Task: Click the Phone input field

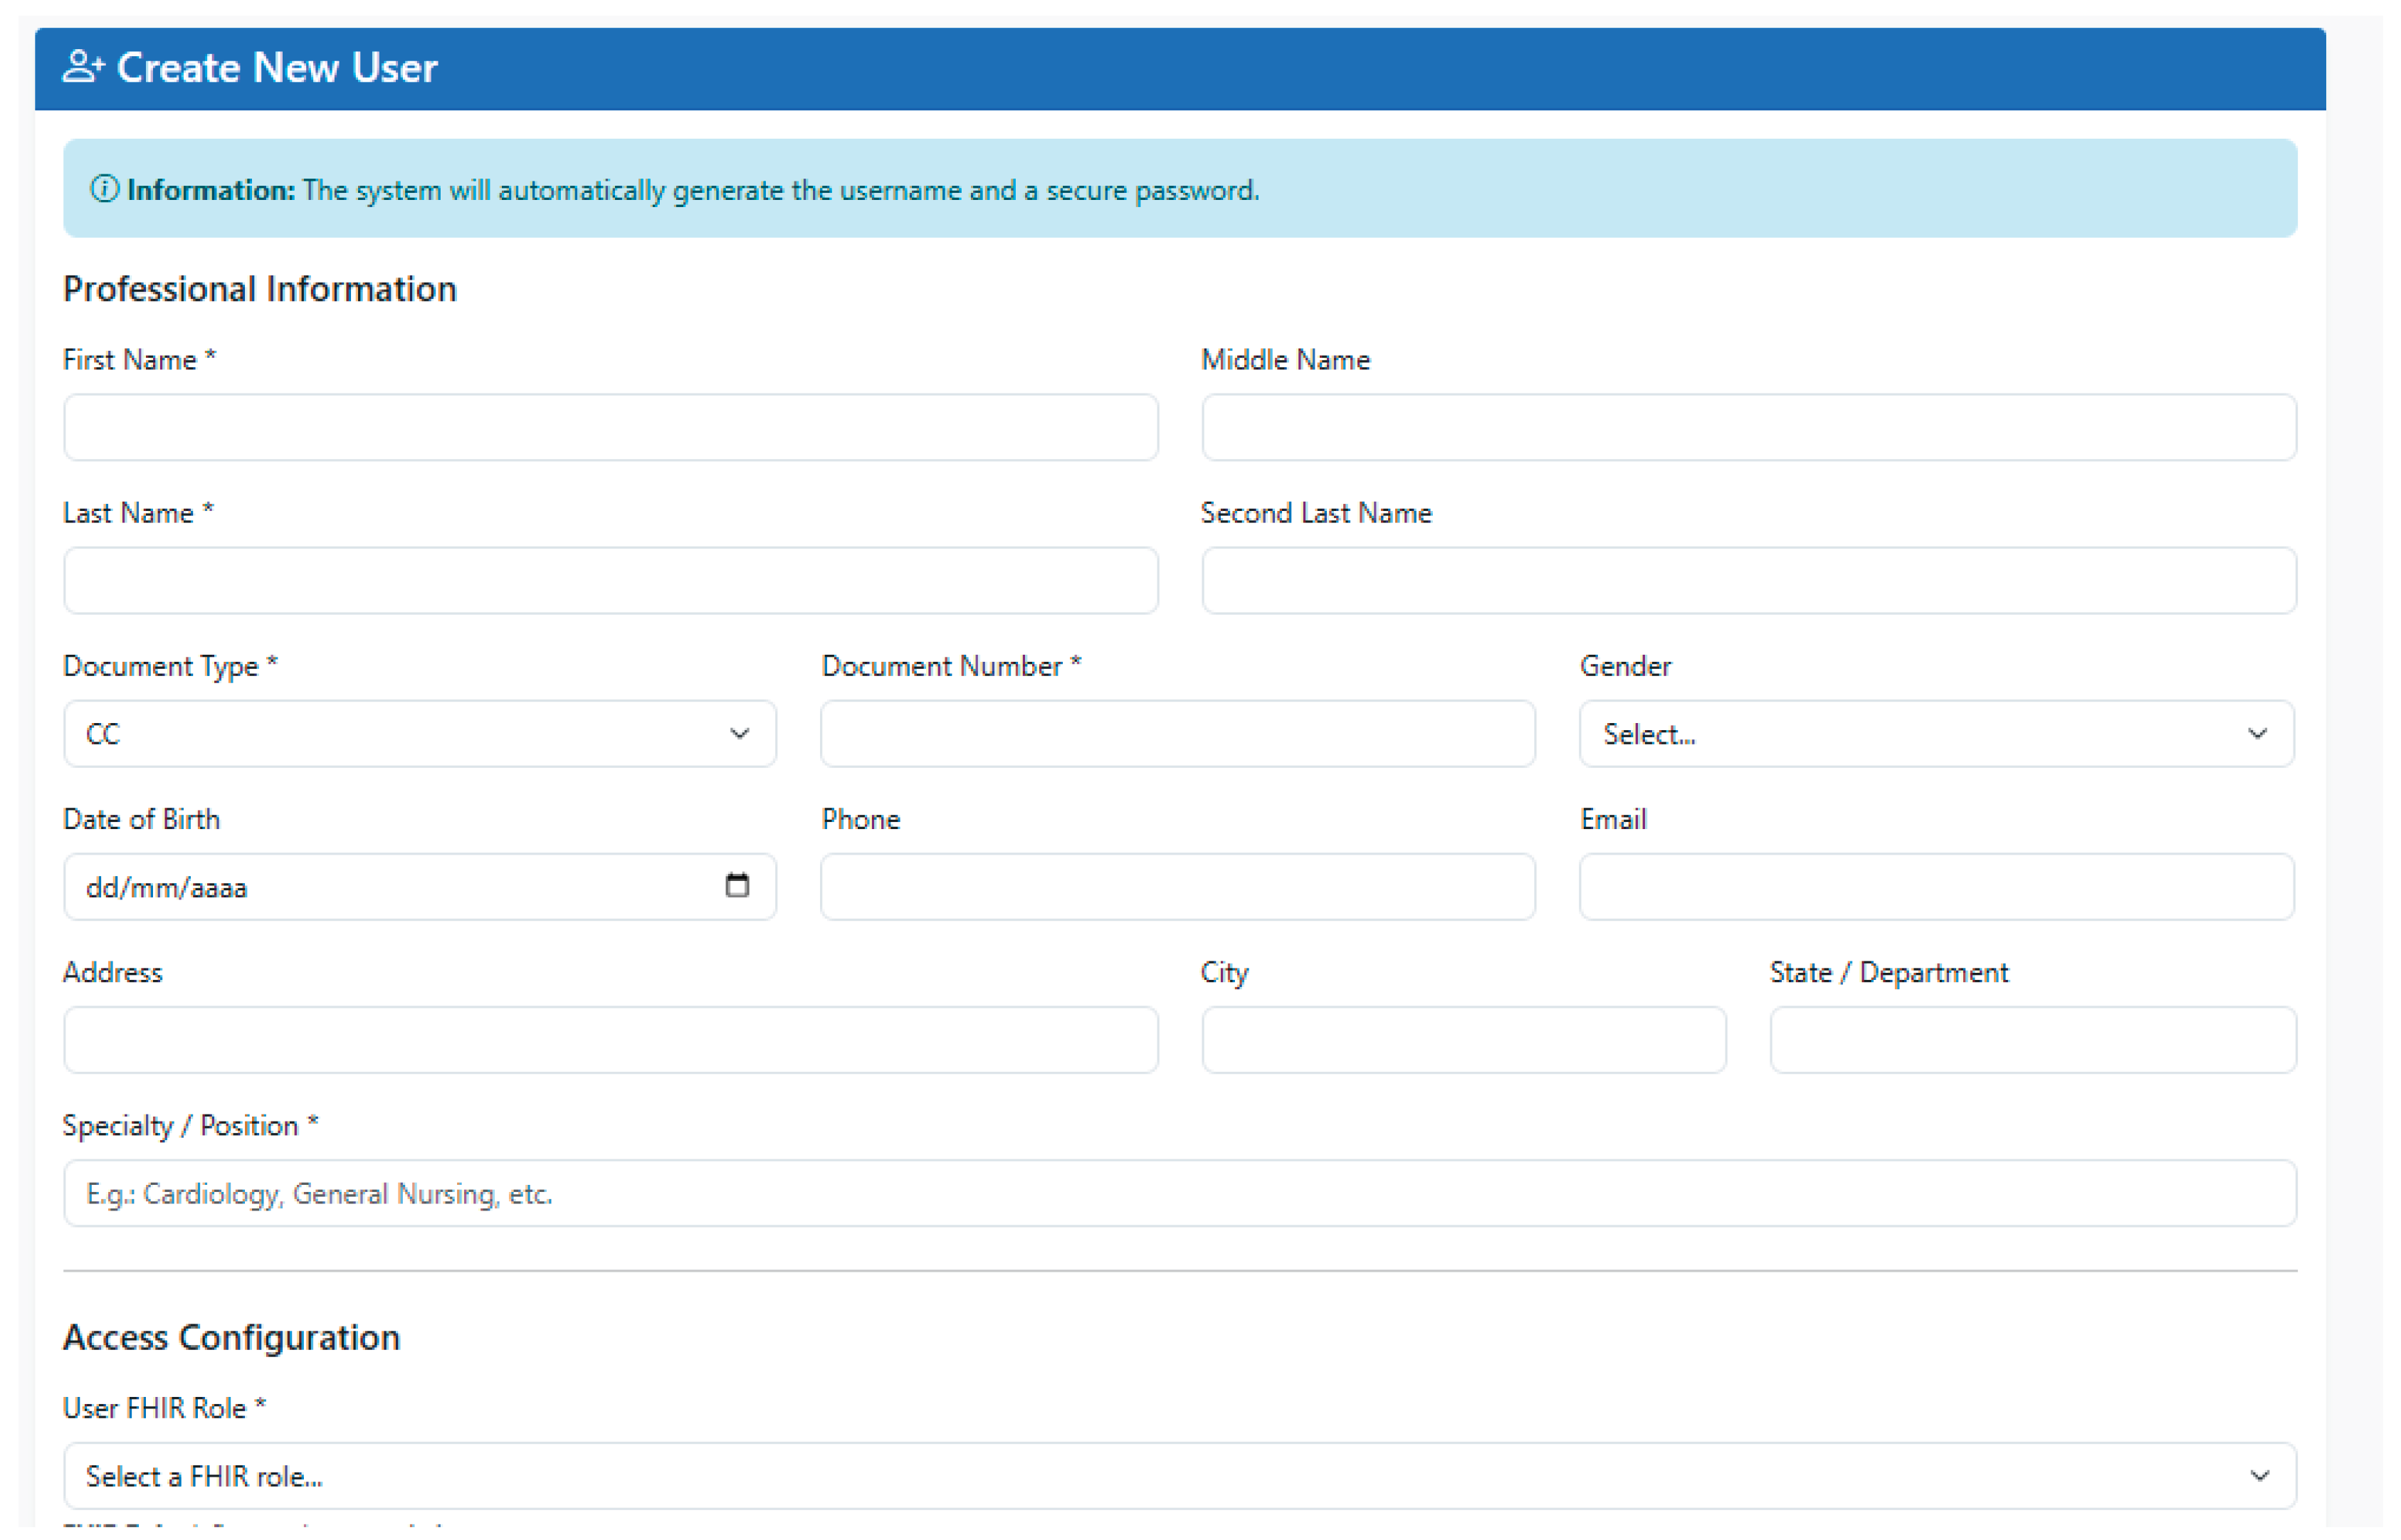Action: [1177, 887]
